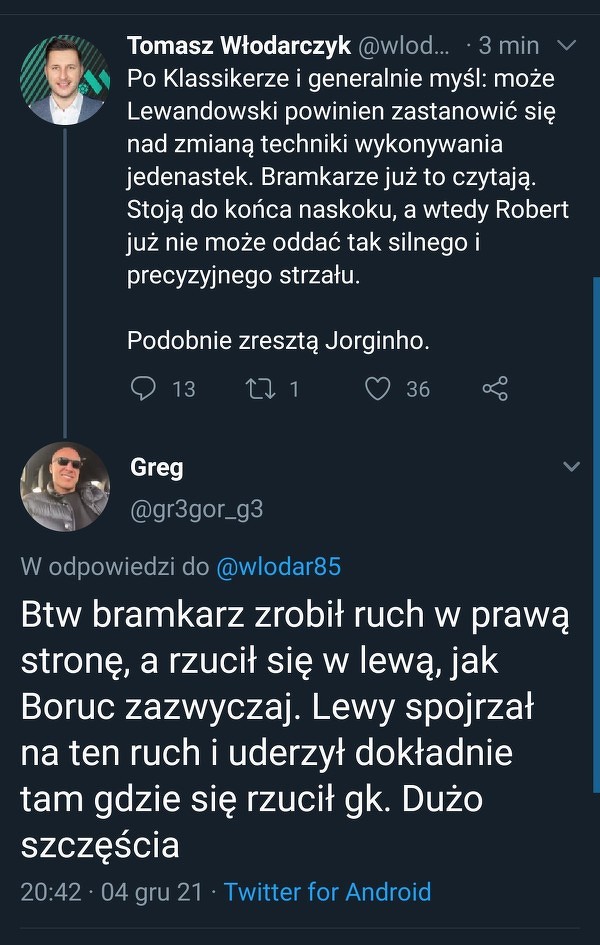Open Tomasz Włodarczyk's profile picture

(x=65, y=81)
